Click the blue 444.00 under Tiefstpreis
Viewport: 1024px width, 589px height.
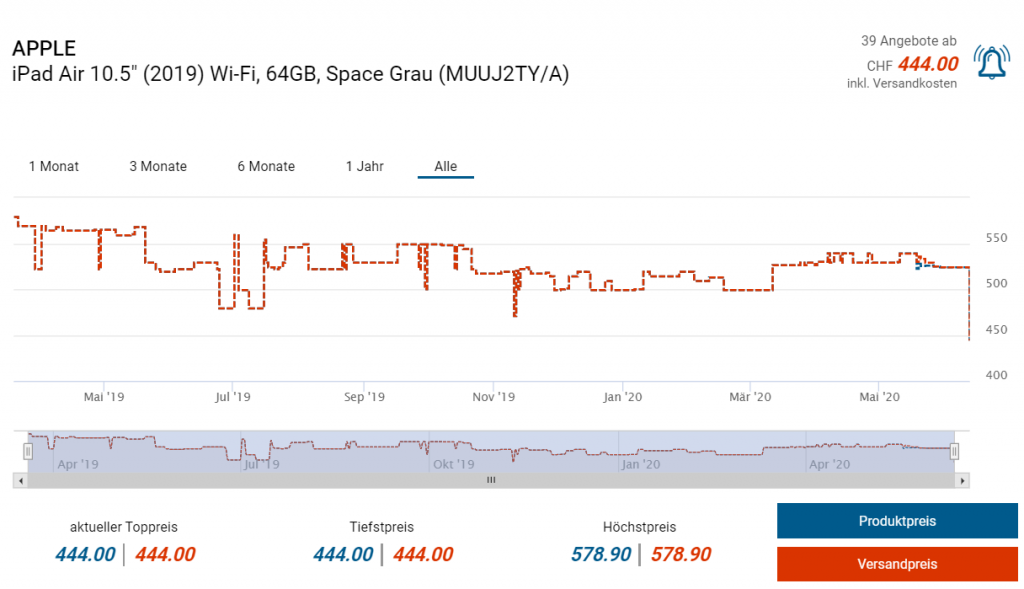(343, 554)
